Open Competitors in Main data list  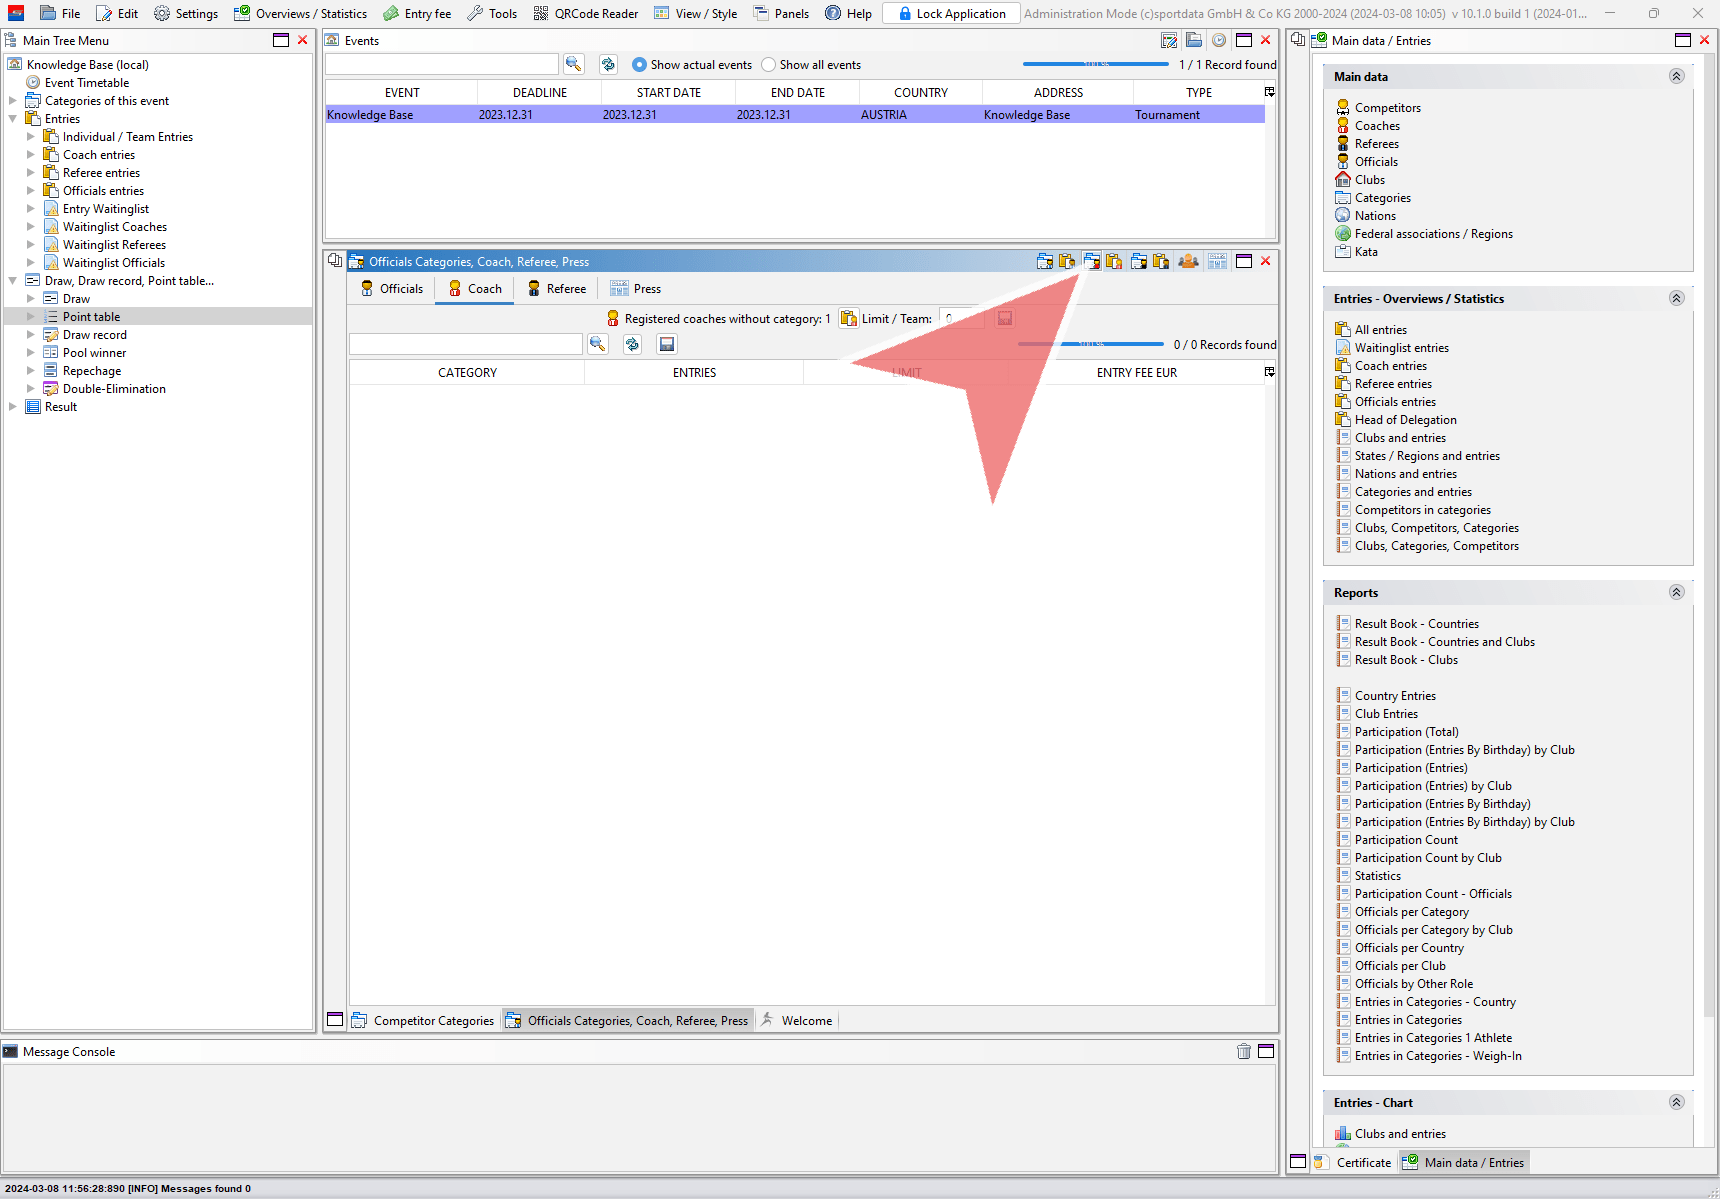click(x=1387, y=108)
